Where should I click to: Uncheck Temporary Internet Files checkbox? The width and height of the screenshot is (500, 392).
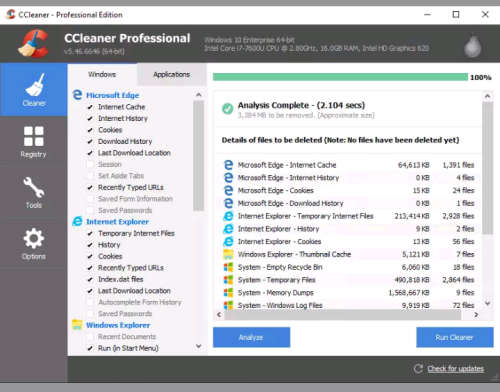[x=90, y=233]
